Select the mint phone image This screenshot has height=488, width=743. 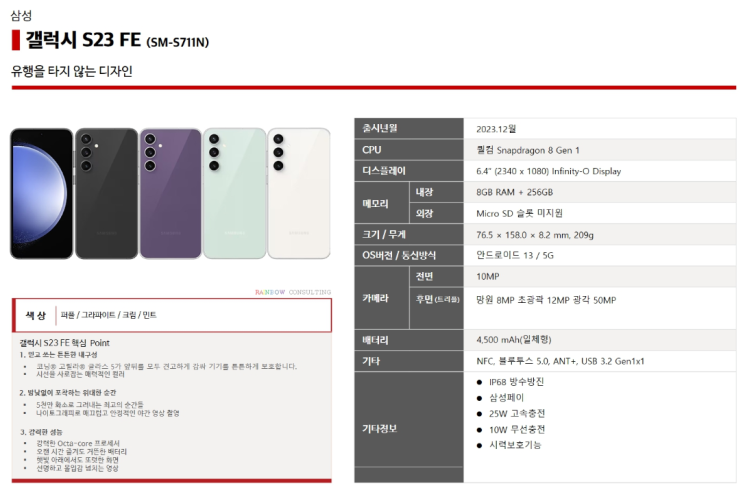[x=235, y=193]
